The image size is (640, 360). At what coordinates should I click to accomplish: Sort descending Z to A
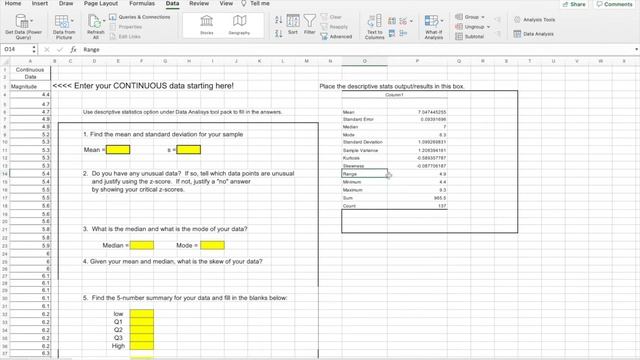(278, 33)
